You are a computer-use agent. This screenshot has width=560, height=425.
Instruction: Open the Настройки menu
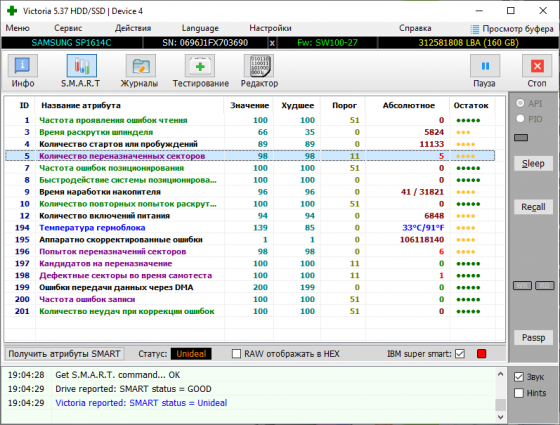coord(270,28)
